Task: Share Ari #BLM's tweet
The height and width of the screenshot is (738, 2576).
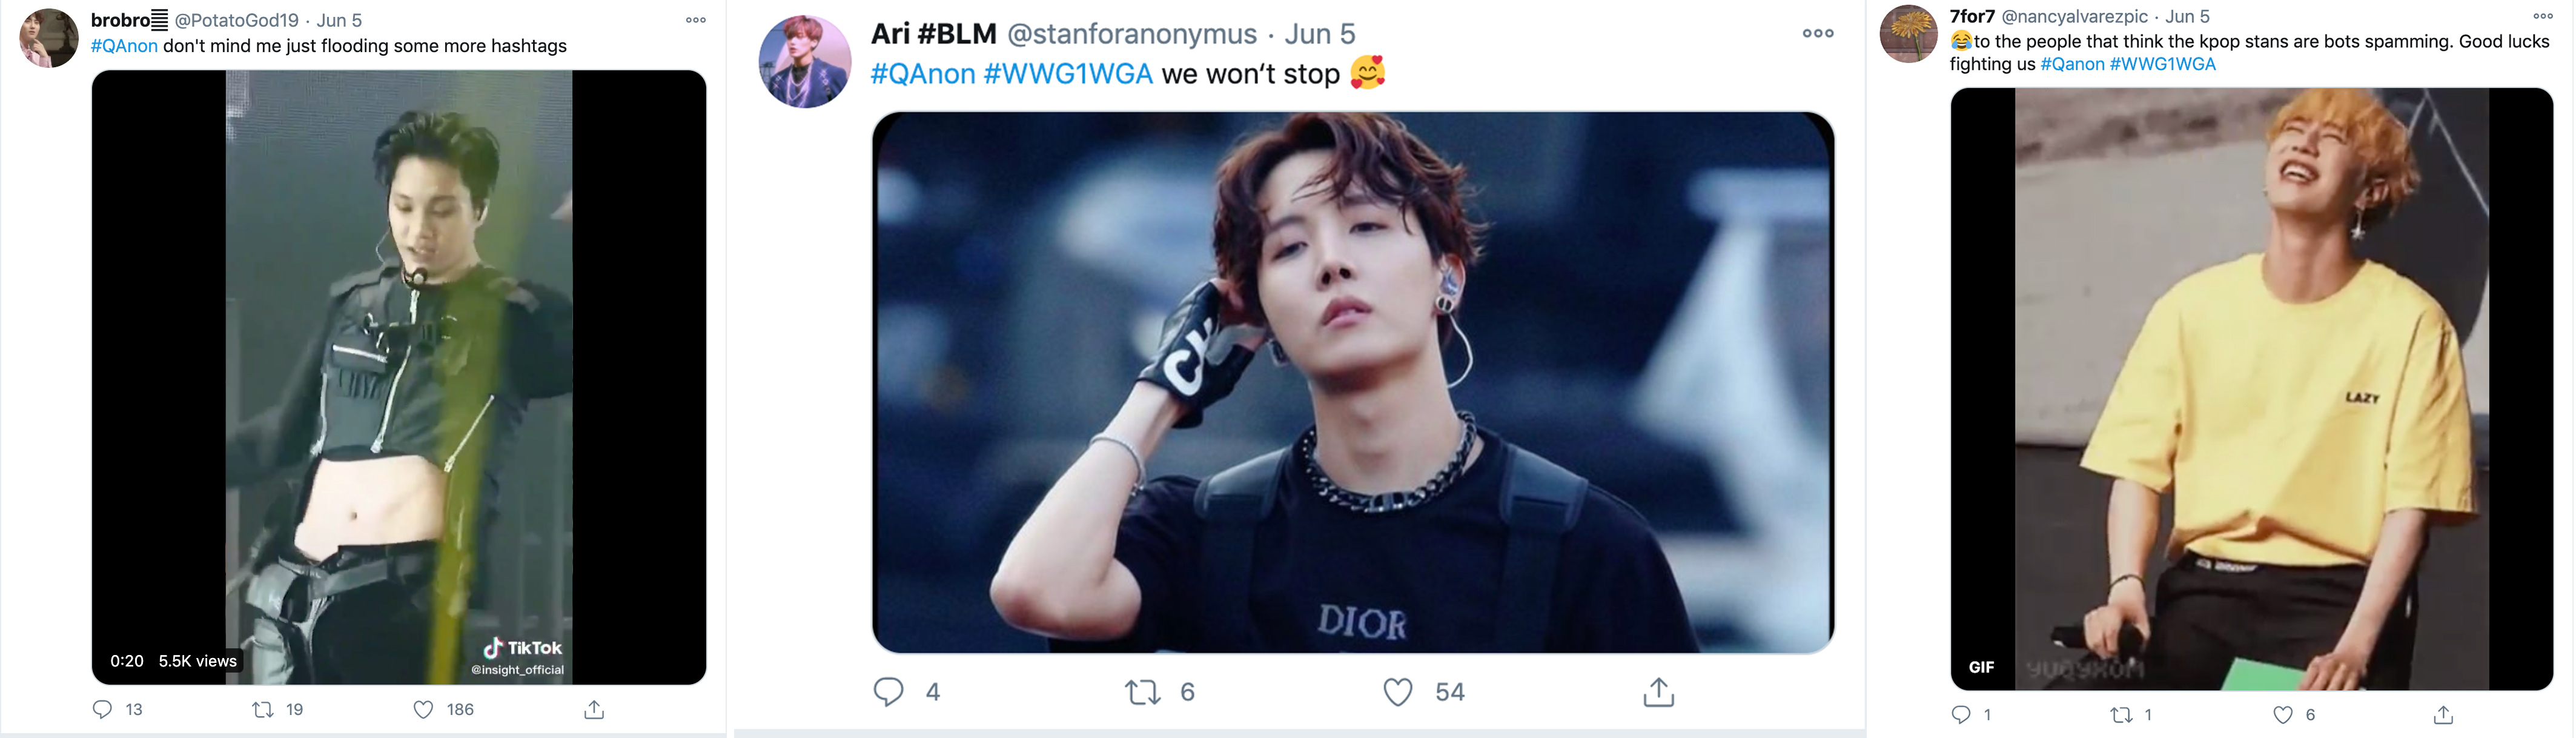Action: tap(1658, 692)
